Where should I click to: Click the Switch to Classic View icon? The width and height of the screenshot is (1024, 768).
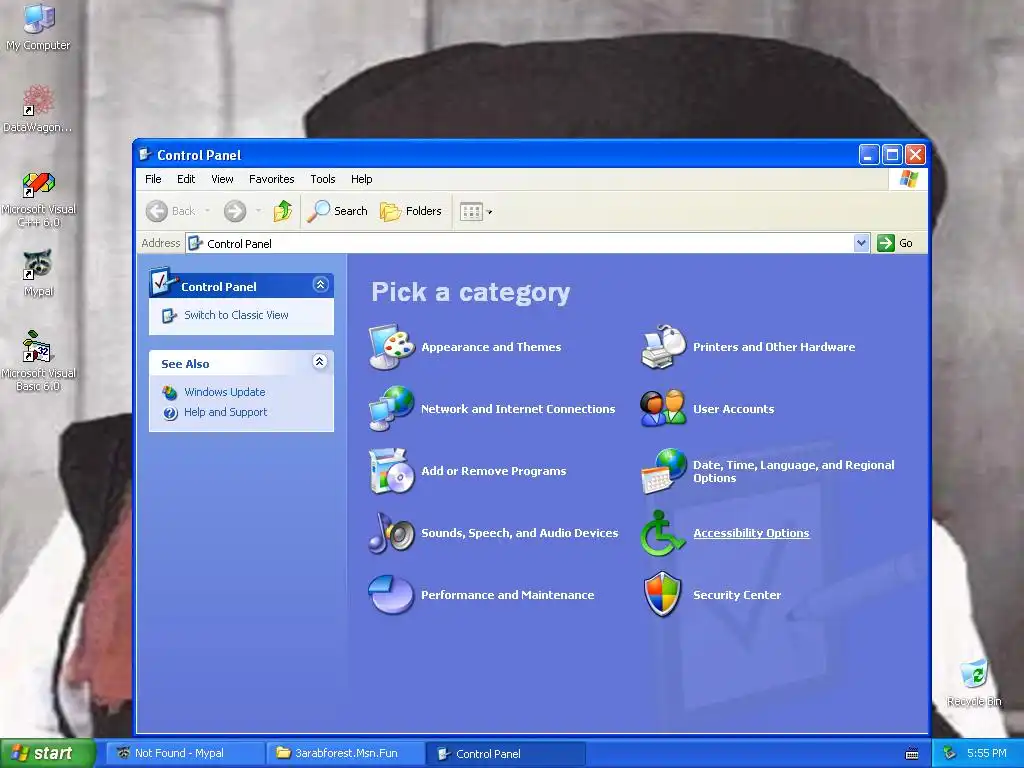click(x=169, y=315)
